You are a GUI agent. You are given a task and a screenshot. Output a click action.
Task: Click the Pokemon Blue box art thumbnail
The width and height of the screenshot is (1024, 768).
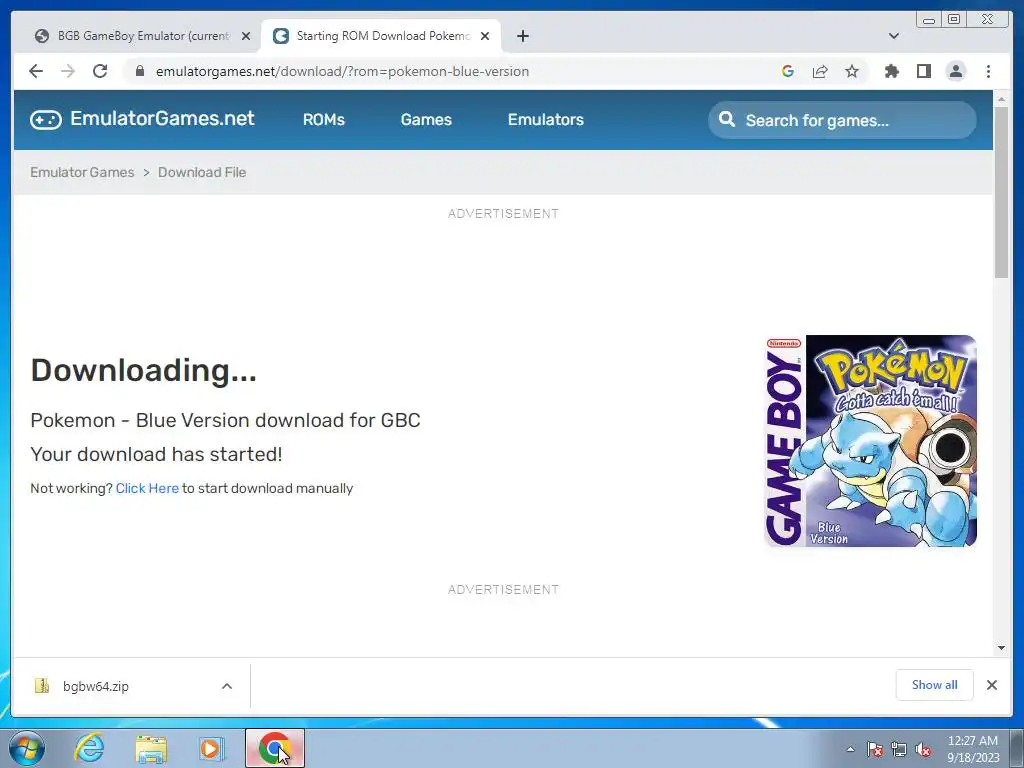coord(871,441)
